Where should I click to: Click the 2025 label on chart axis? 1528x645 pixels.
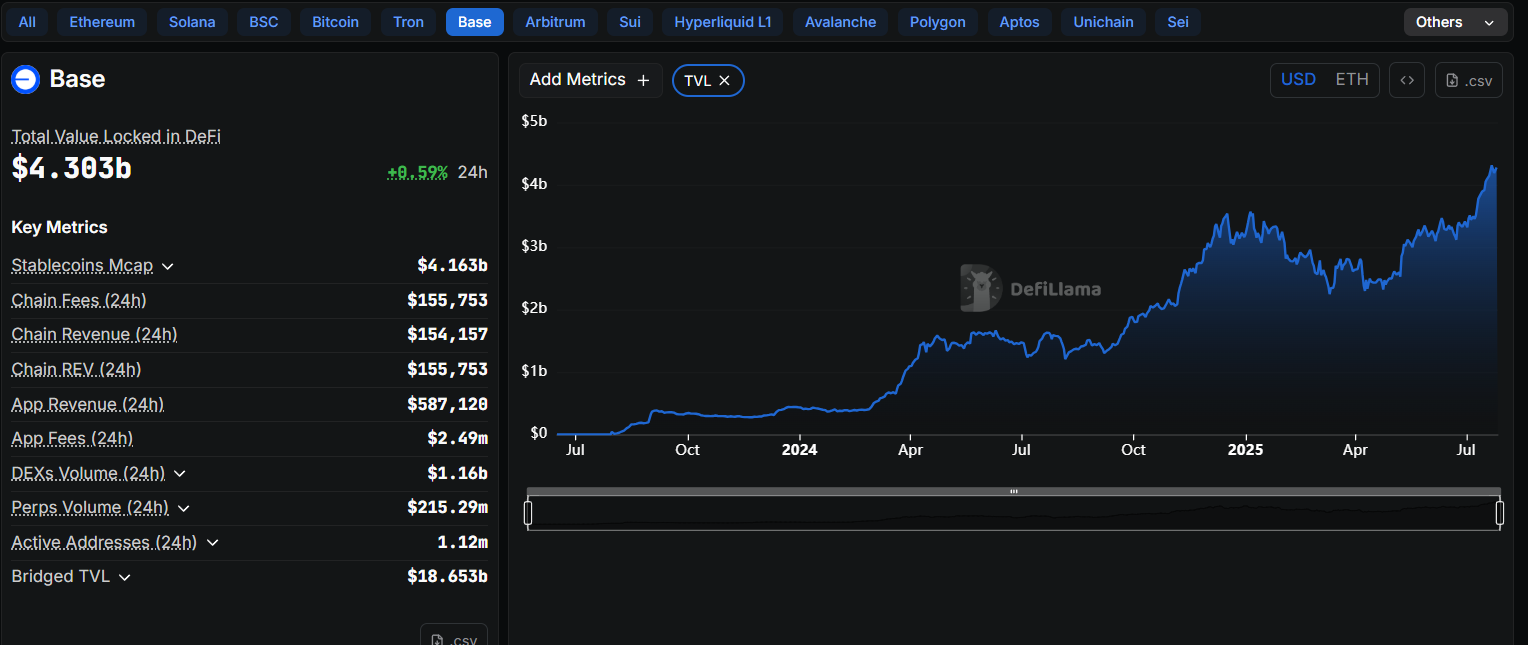tap(1245, 450)
